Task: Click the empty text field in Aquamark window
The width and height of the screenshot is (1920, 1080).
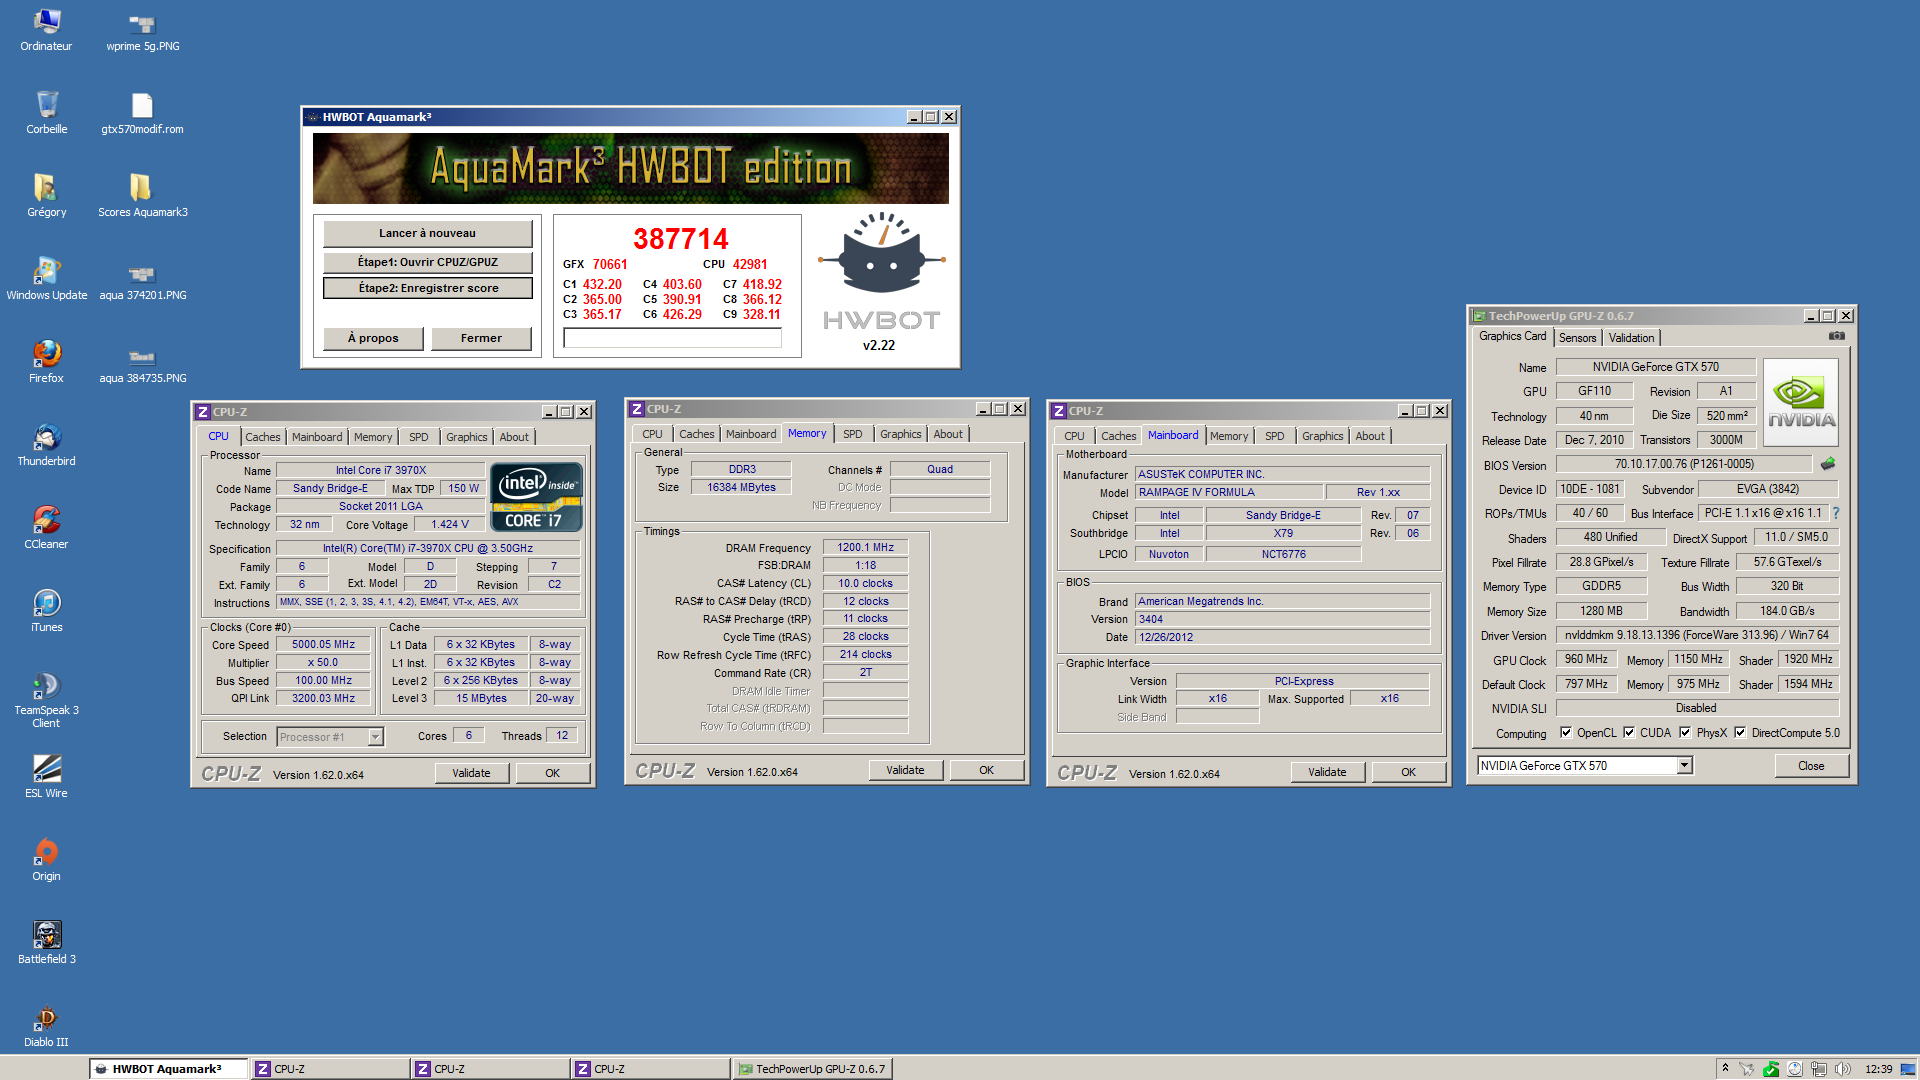Action: [672, 338]
